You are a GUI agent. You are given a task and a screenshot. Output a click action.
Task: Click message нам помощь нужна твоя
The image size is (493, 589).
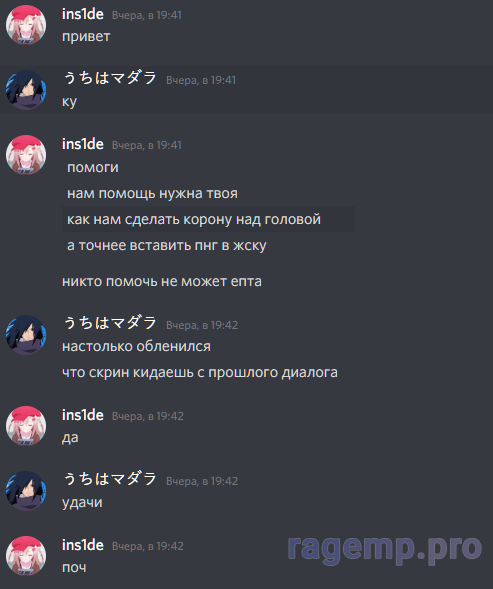[x=152, y=193]
